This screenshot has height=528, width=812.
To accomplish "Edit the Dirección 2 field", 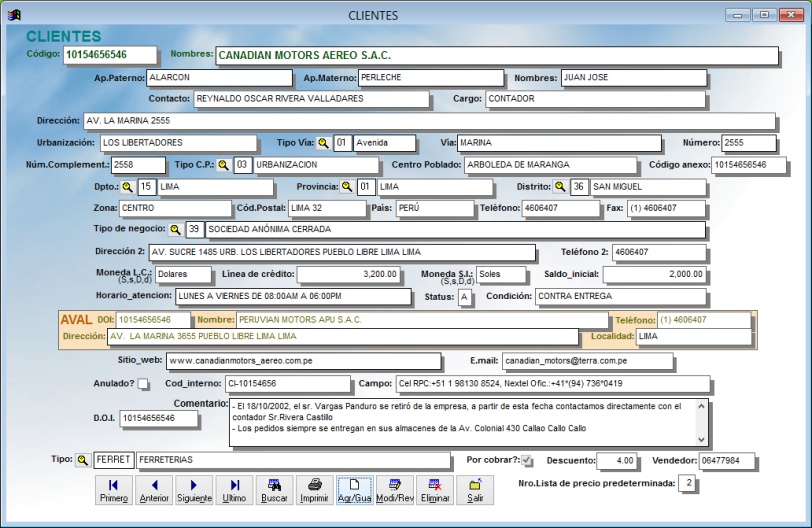I will 342,253.
